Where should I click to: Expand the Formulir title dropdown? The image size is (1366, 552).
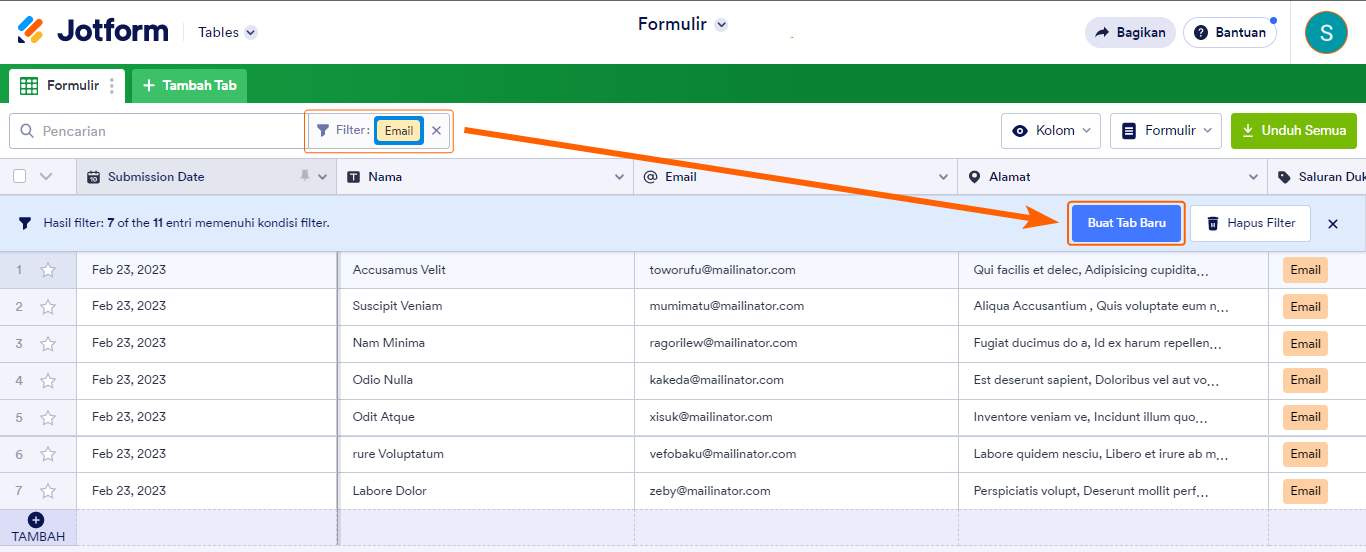[x=721, y=25]
